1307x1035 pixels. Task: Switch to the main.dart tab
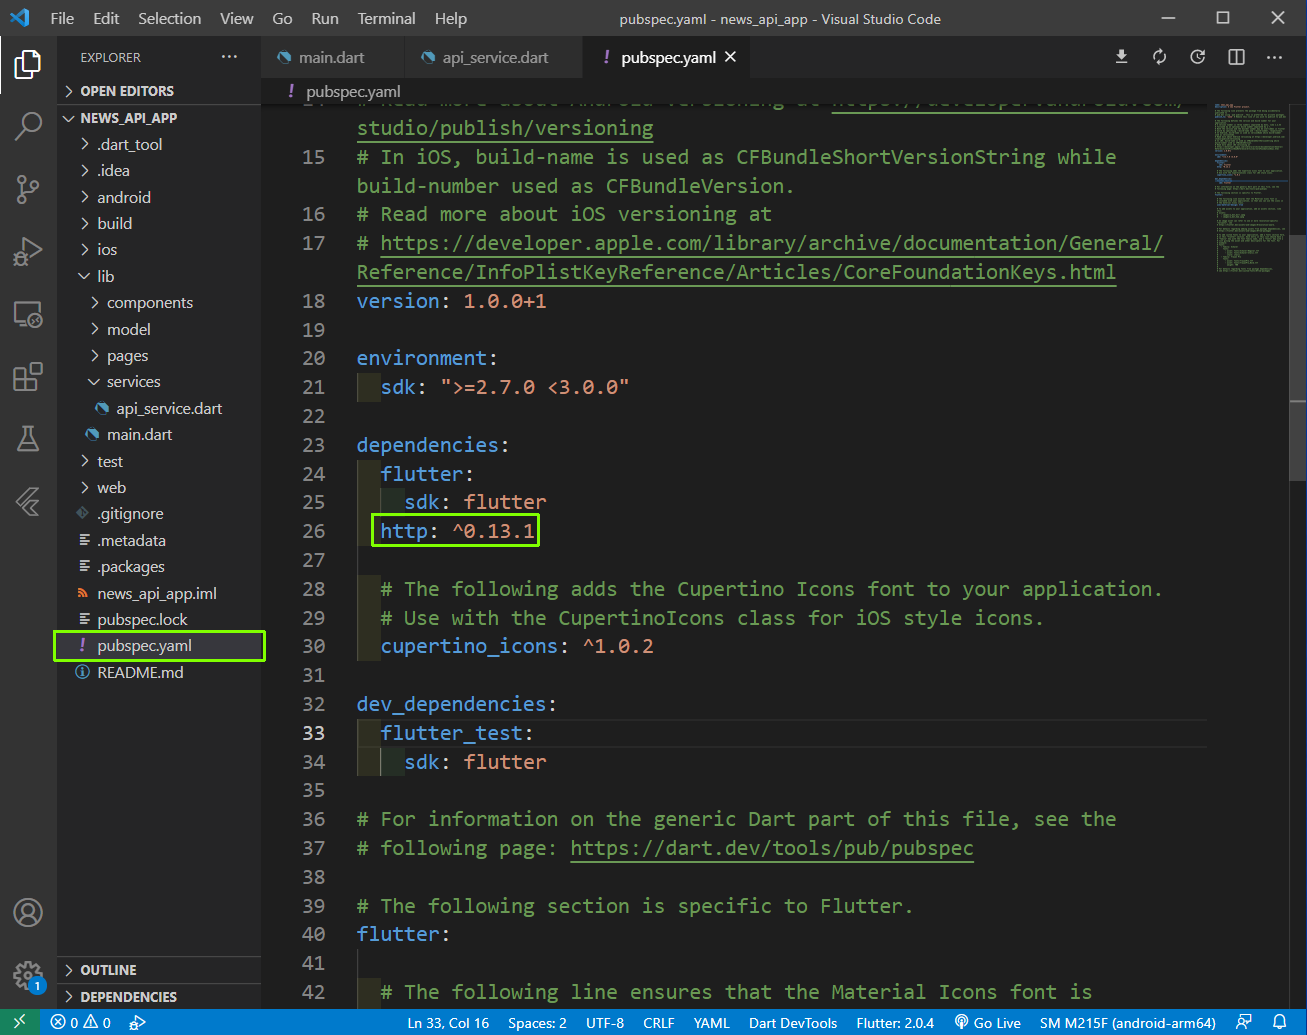pyautogui.click(x=333, y=57)
